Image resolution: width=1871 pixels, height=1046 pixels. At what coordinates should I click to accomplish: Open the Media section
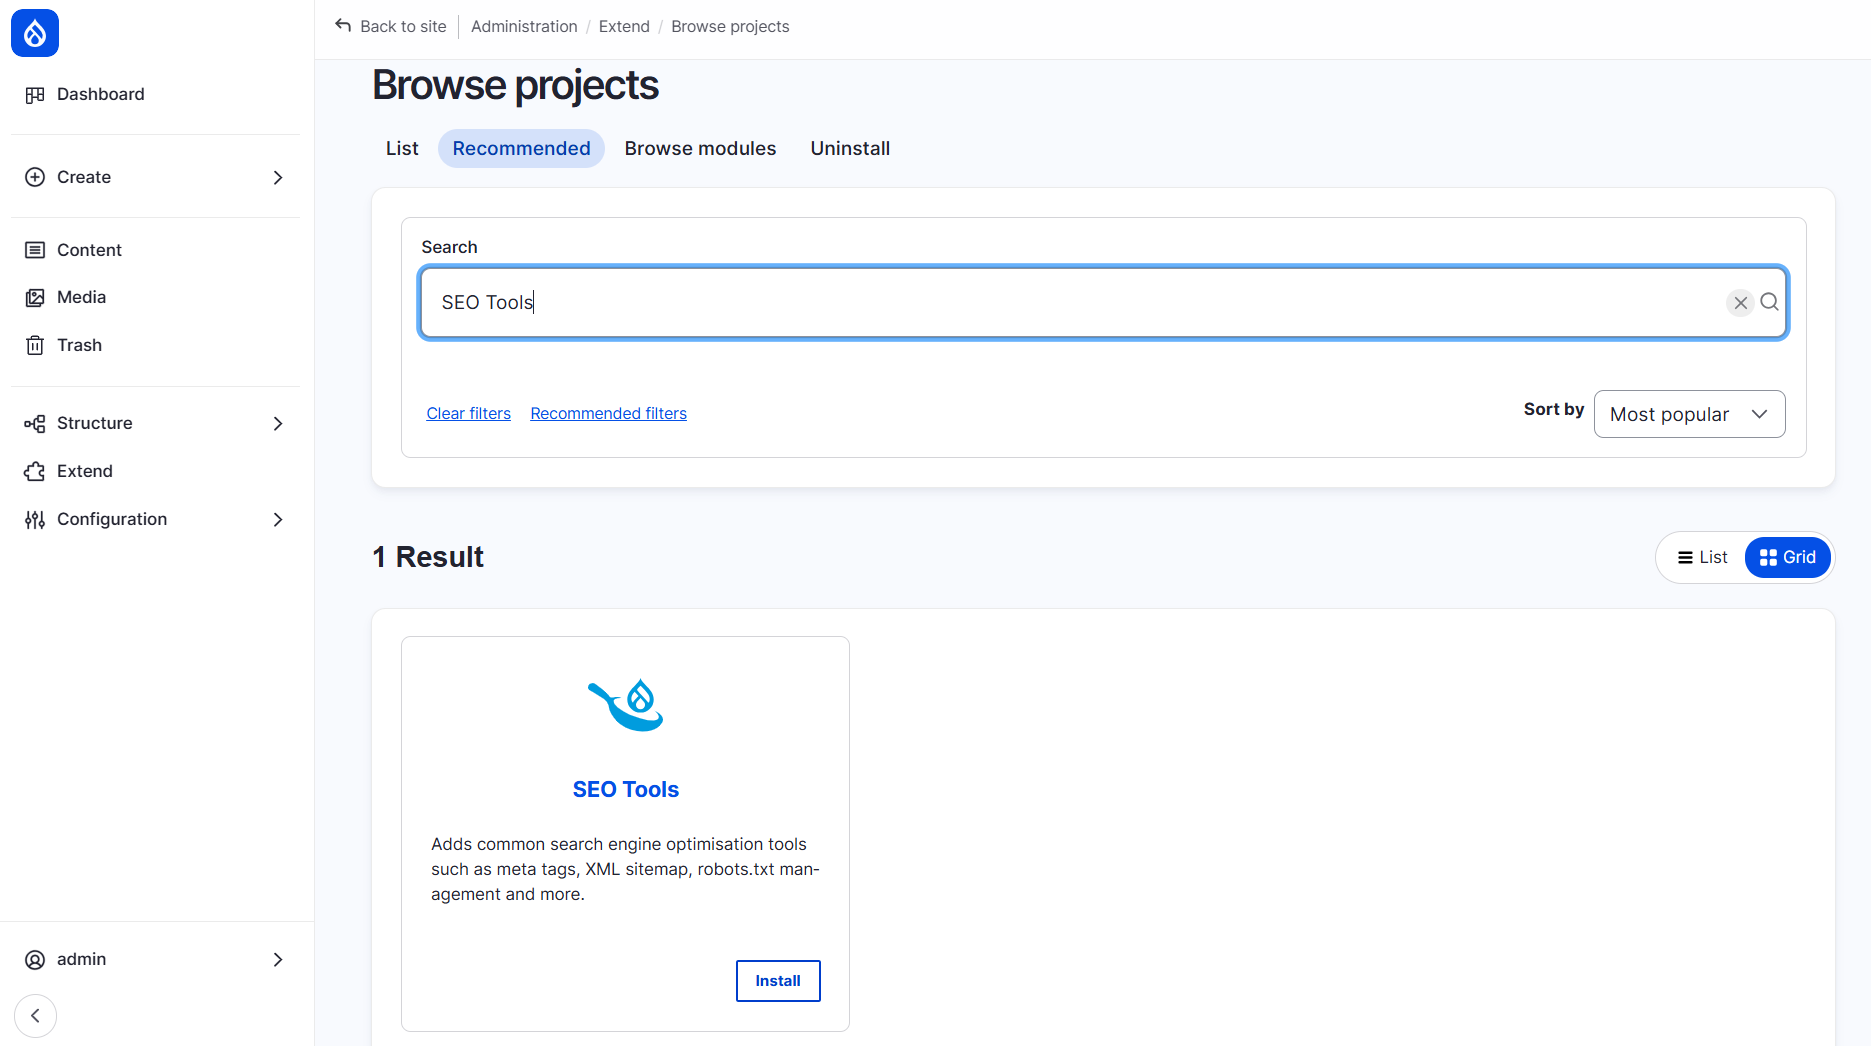click(82, 297)
